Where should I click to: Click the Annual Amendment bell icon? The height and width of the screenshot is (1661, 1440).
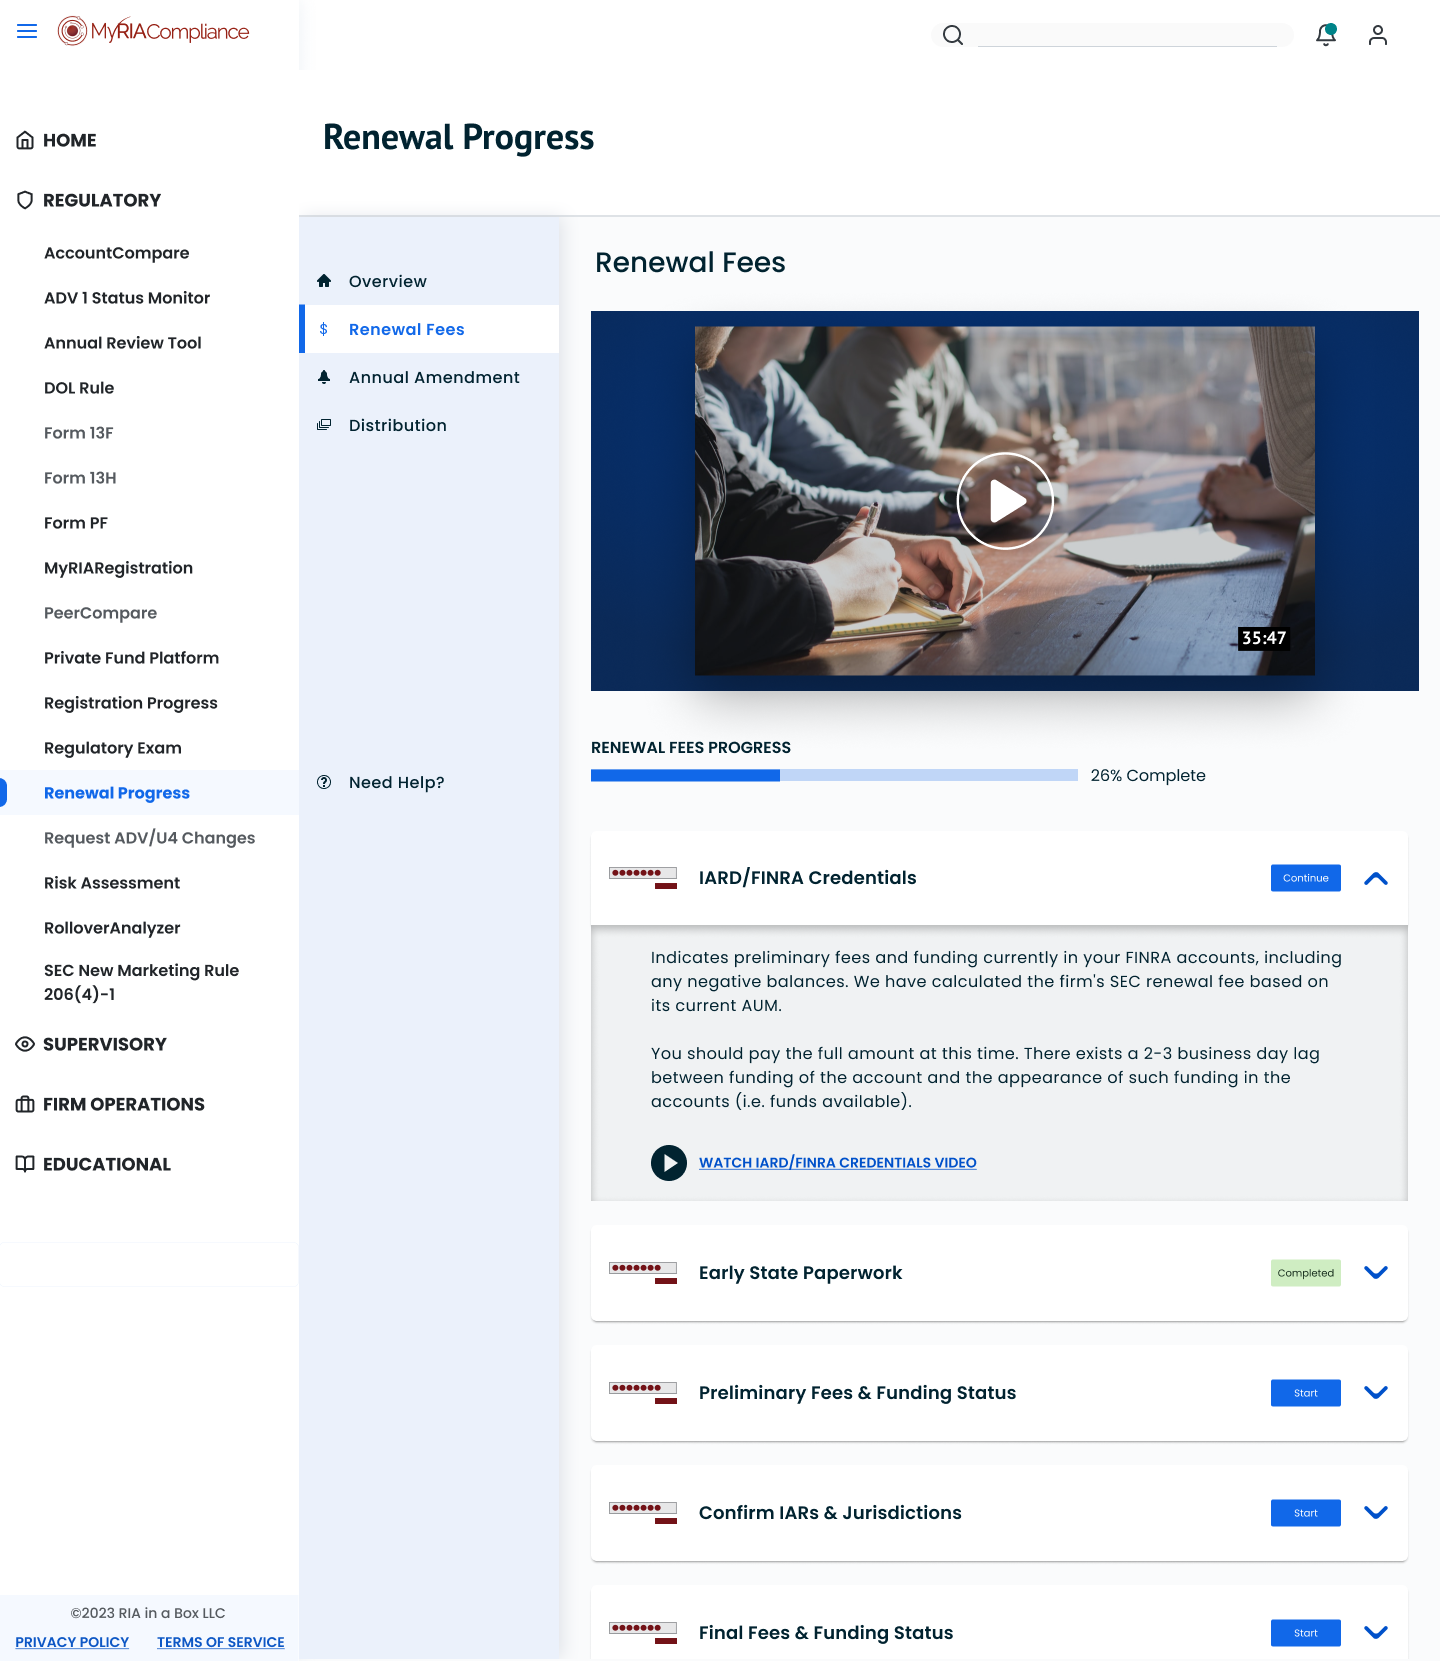tap(324, 377)
